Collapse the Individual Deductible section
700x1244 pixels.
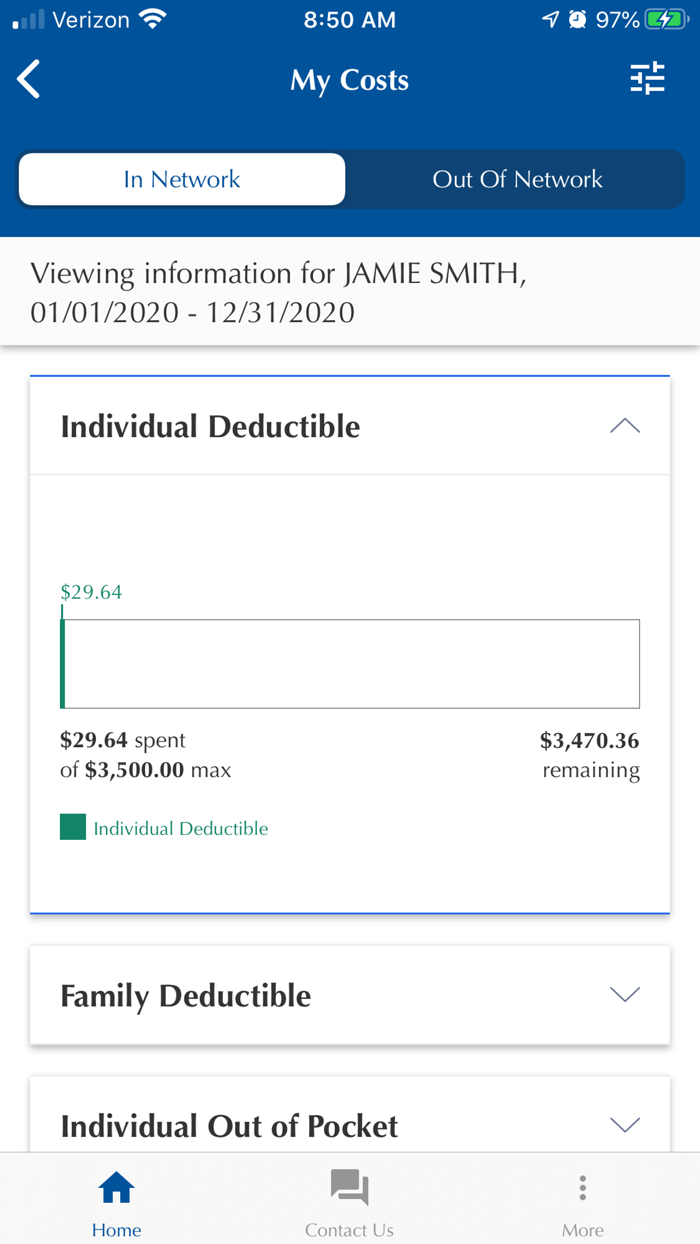click(624, 426)
